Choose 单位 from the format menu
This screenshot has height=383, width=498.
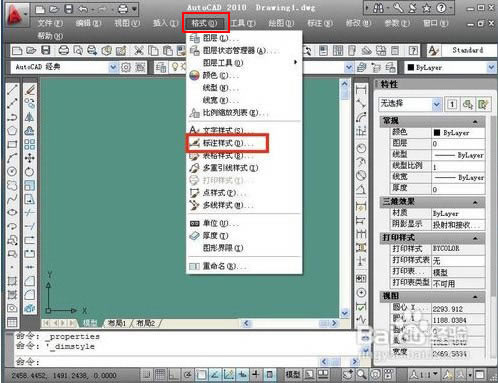point(243,223)
